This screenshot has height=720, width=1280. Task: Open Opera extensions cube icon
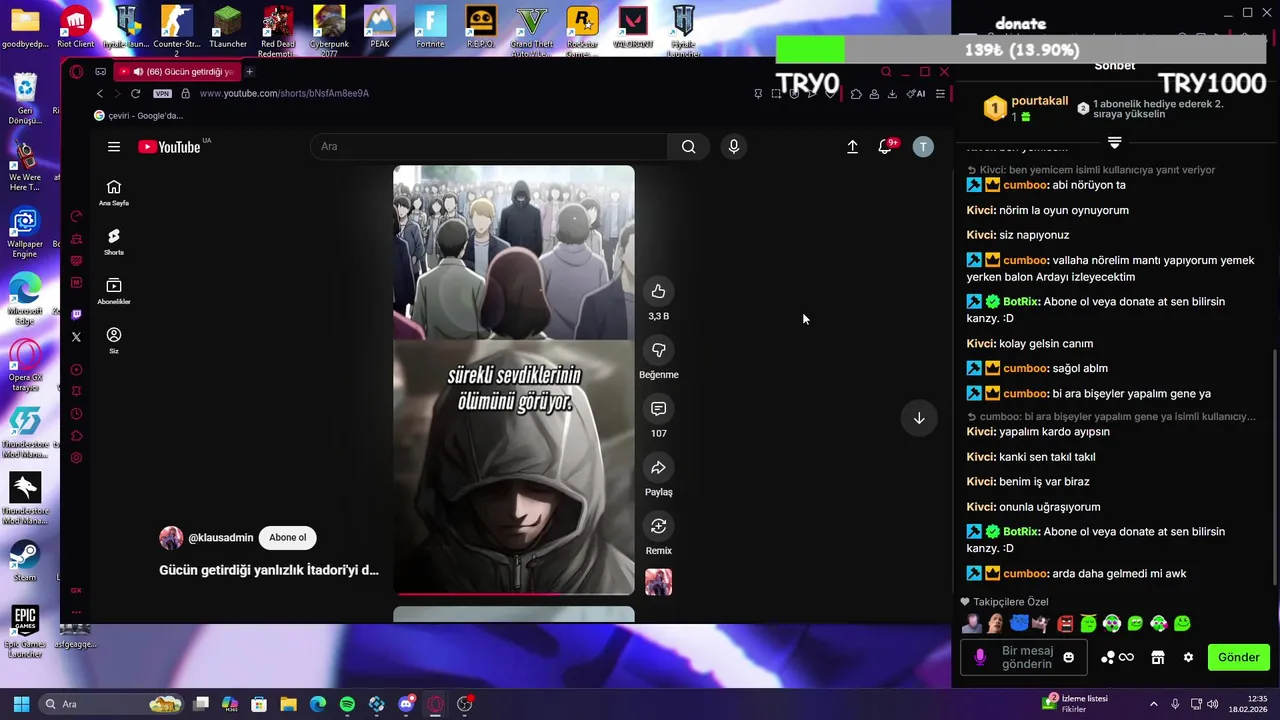pos(856,94)
